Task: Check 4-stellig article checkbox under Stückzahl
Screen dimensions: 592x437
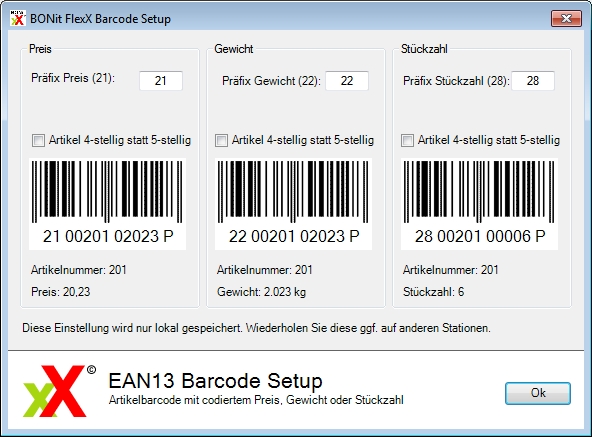Action: coord(407,141)
